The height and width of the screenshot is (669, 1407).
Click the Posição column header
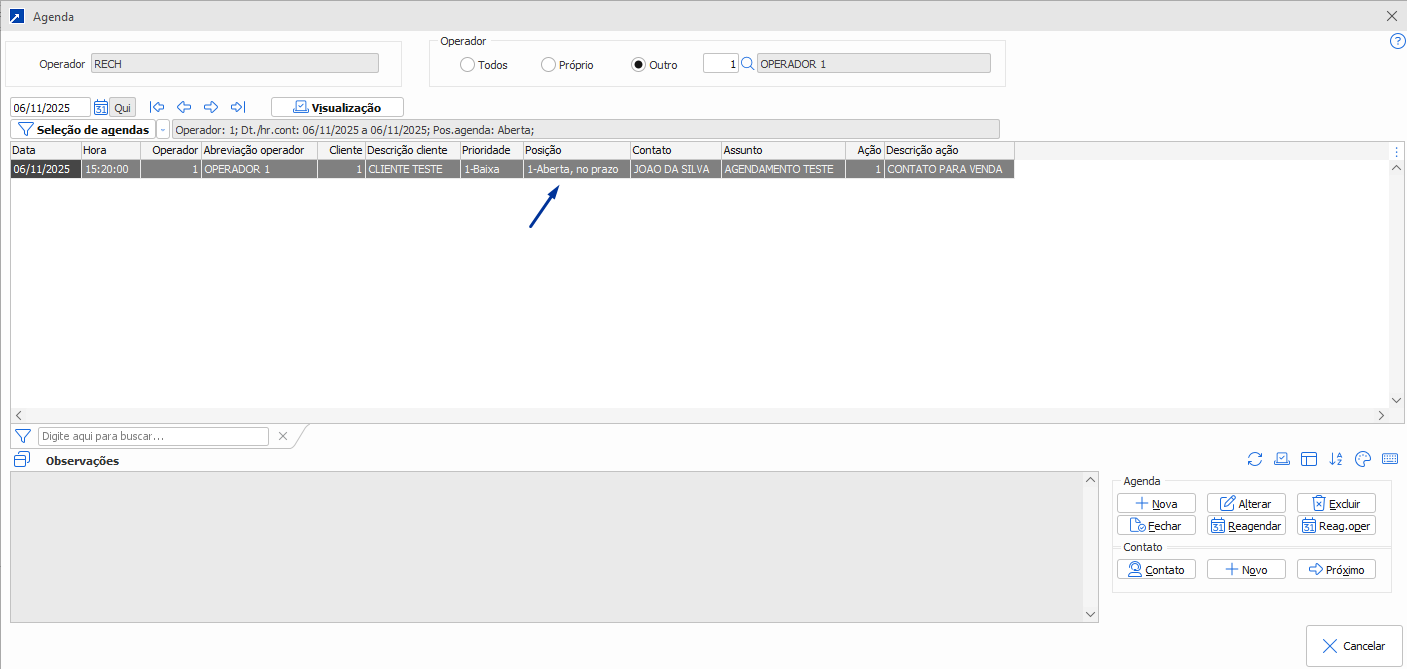click(x=577, y=150)
